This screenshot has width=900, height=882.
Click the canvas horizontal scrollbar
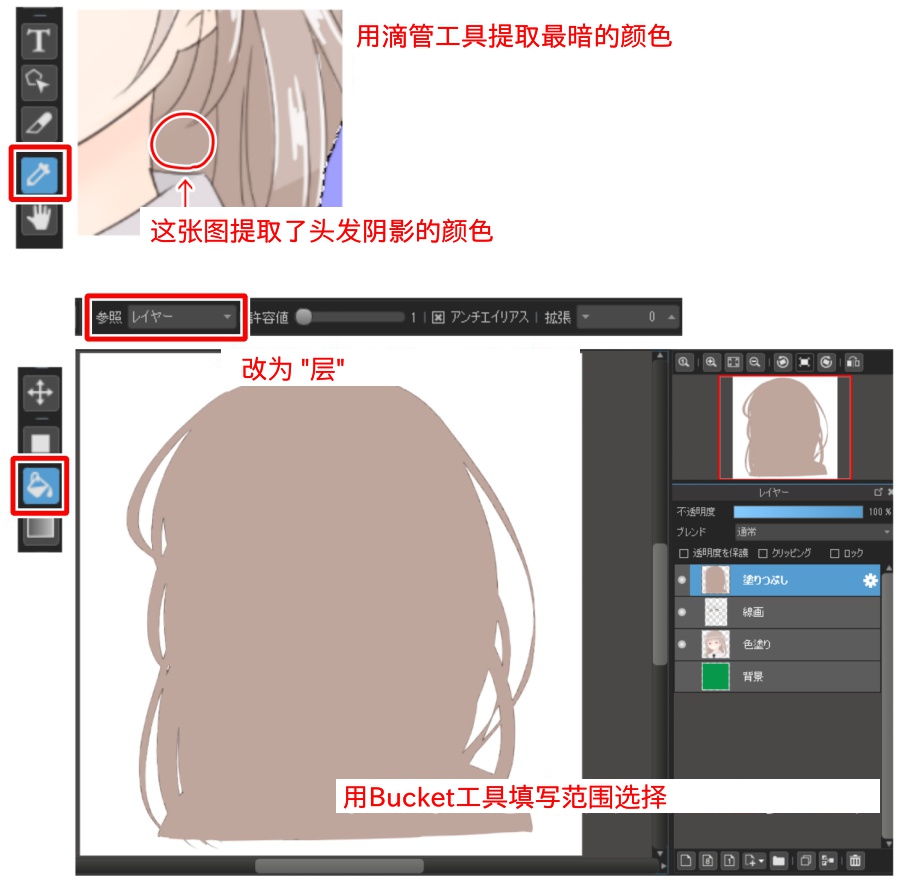[339, 865]
